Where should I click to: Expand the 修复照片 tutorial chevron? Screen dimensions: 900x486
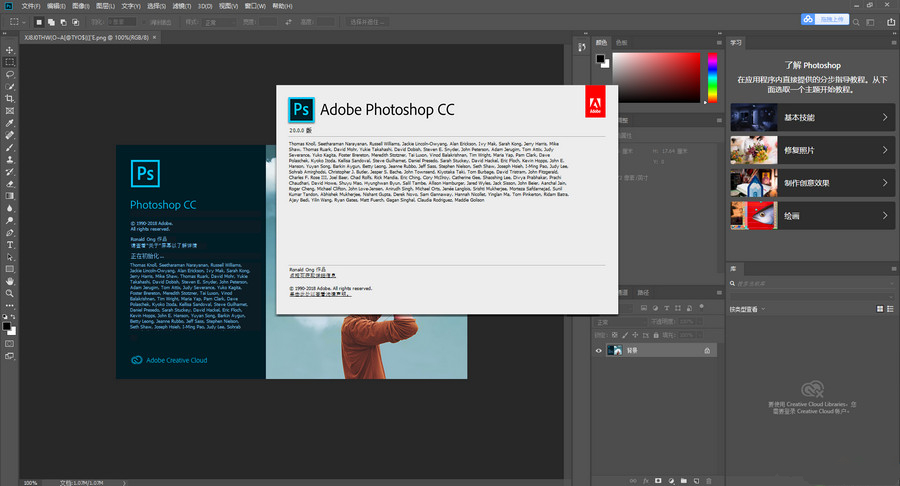point(885,151)
